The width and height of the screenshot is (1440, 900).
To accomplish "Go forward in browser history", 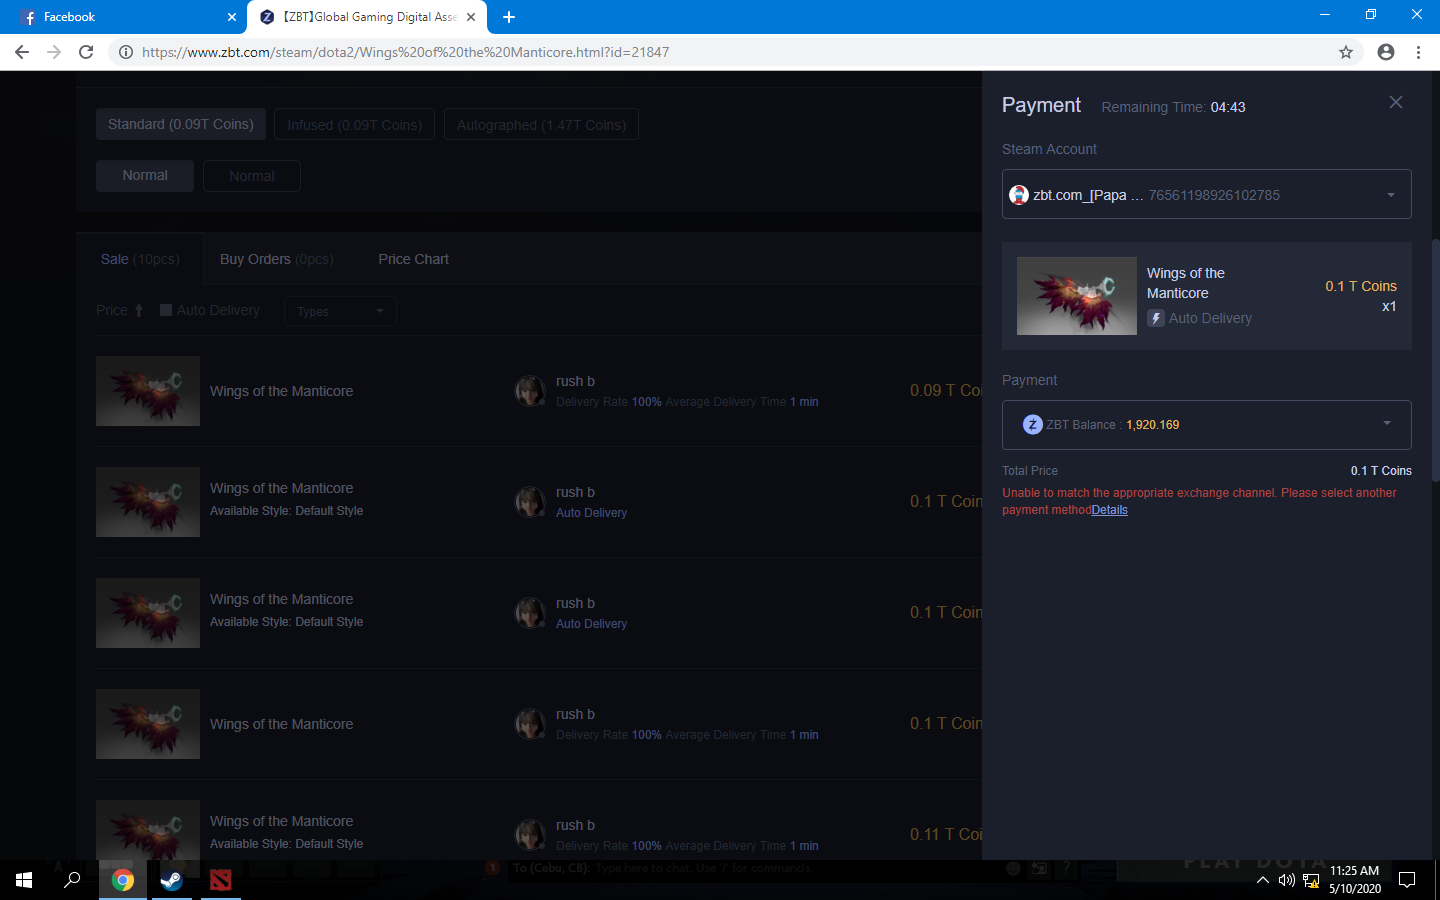I will click(x=54, y=52).
